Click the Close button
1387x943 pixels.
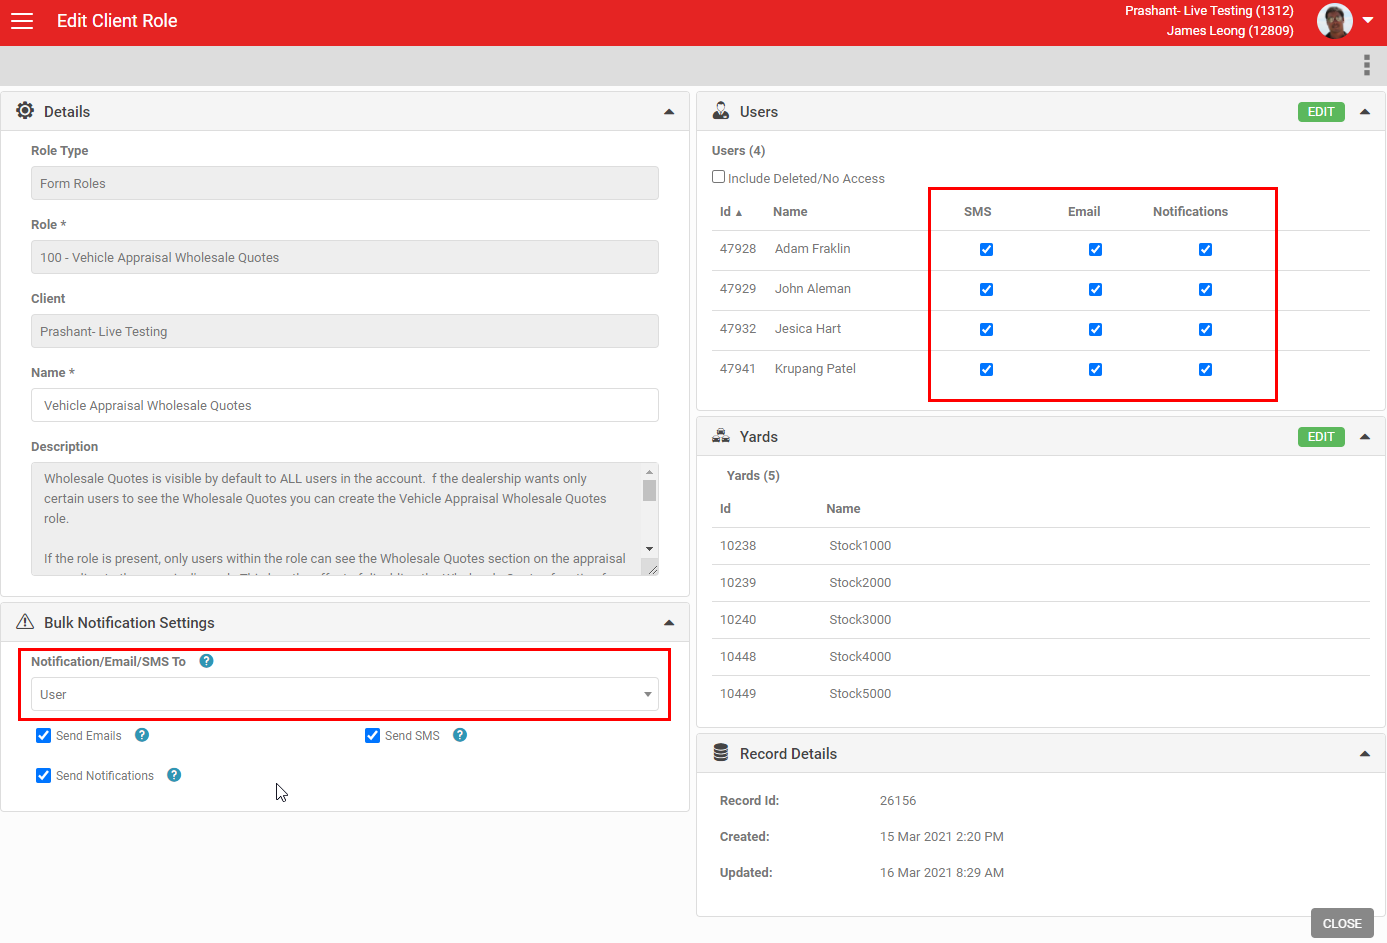tap(1341, 923)
